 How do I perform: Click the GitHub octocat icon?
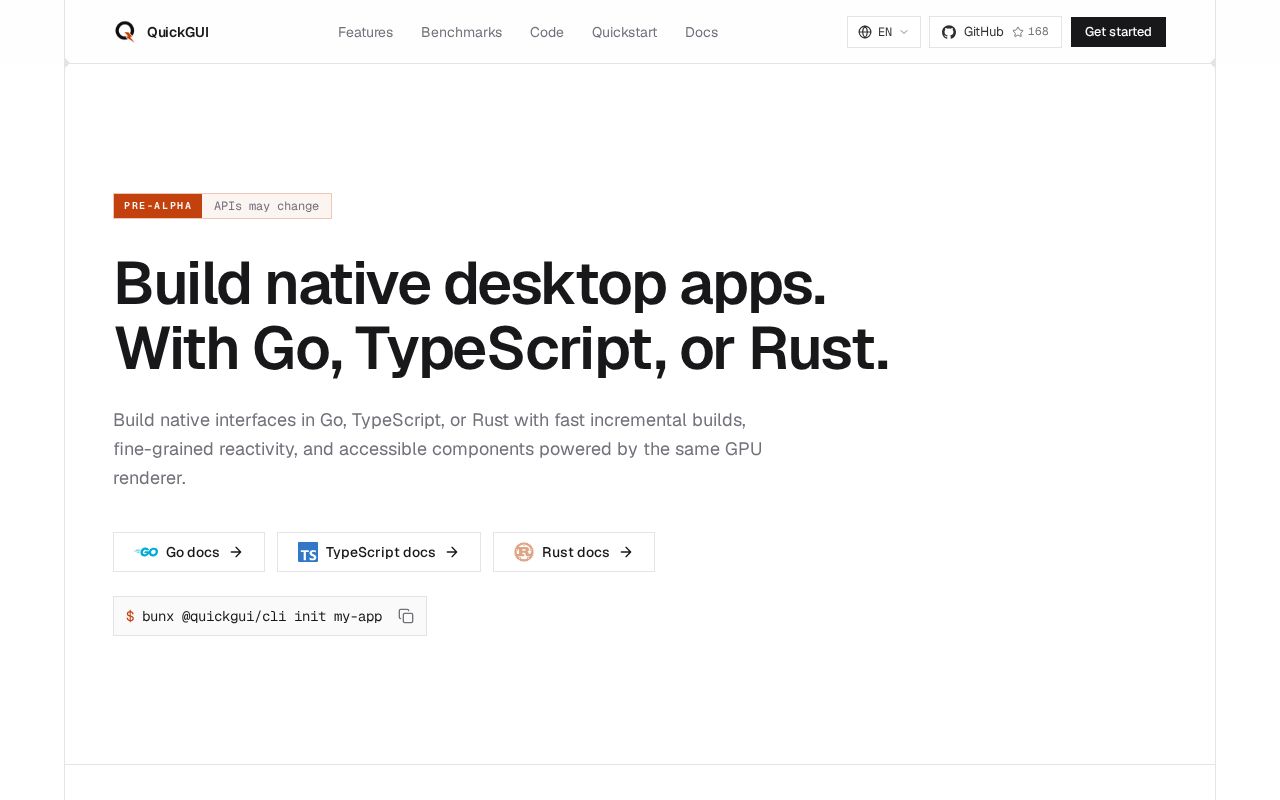point(949,32)
